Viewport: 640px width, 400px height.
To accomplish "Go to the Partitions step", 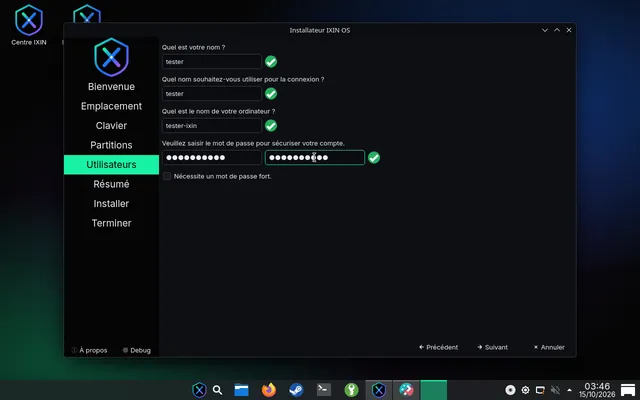I will point(111,145).
